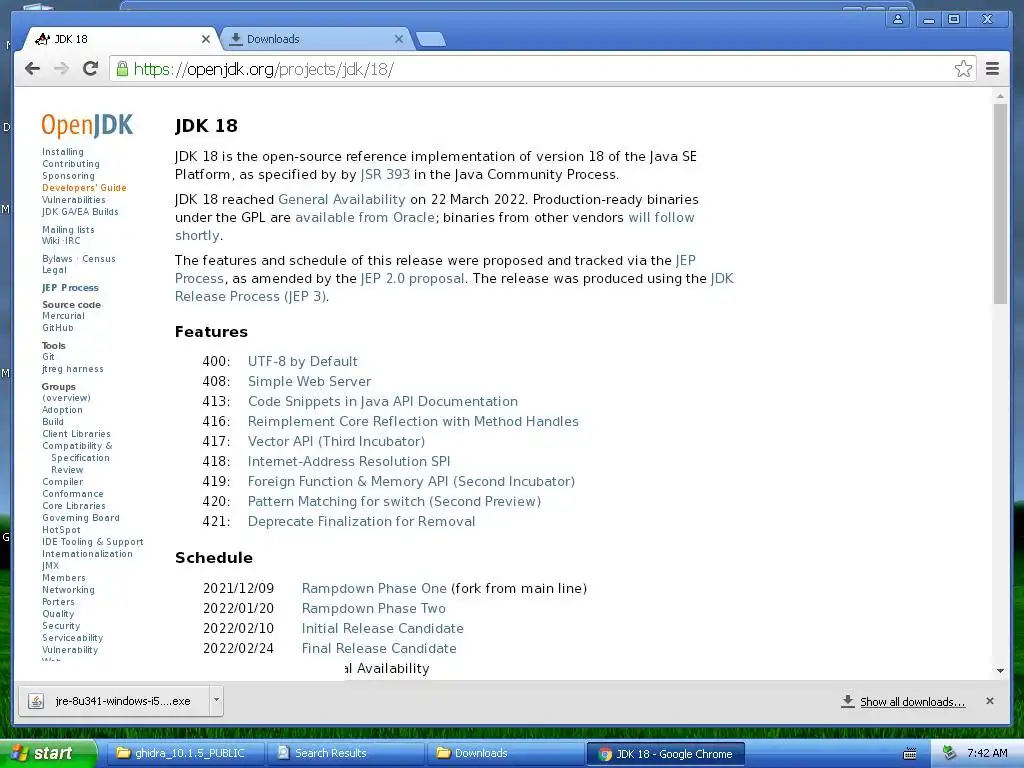Click the vertical scrollbar thumb

[x=1000, y=202]
